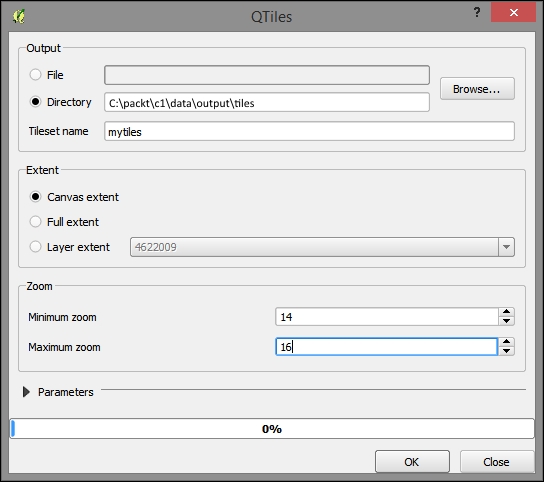This screenshot has width=544, height=482.
Task: Click the help question mark button
Action: (477, 12)
